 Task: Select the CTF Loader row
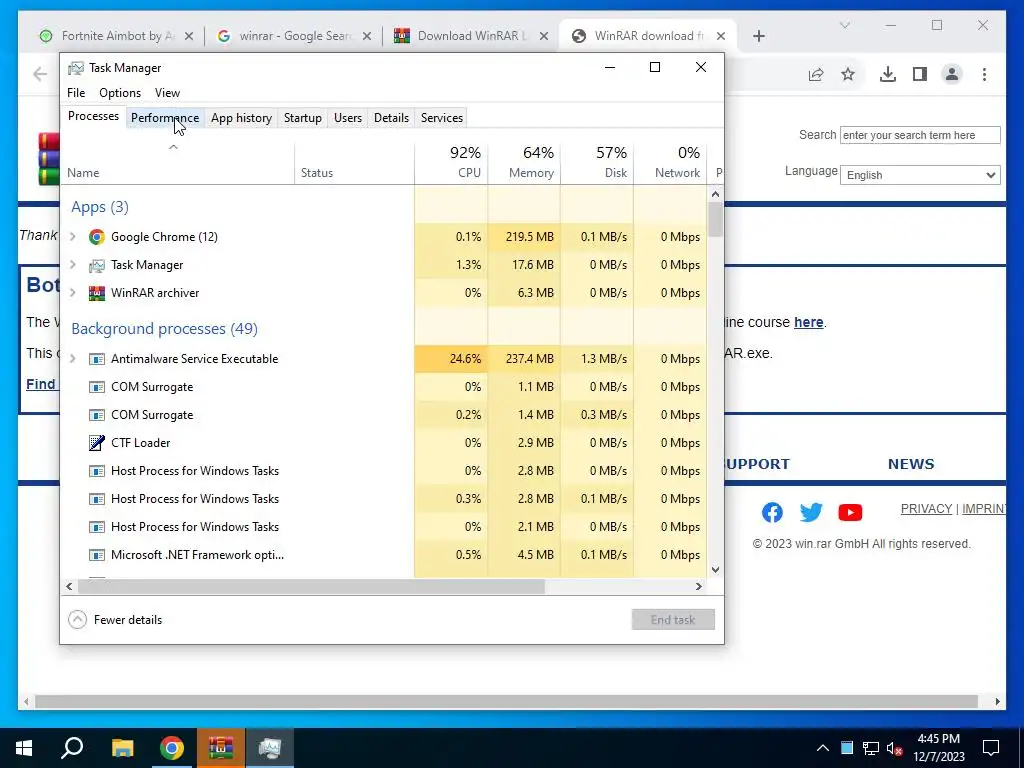point(384,443)
